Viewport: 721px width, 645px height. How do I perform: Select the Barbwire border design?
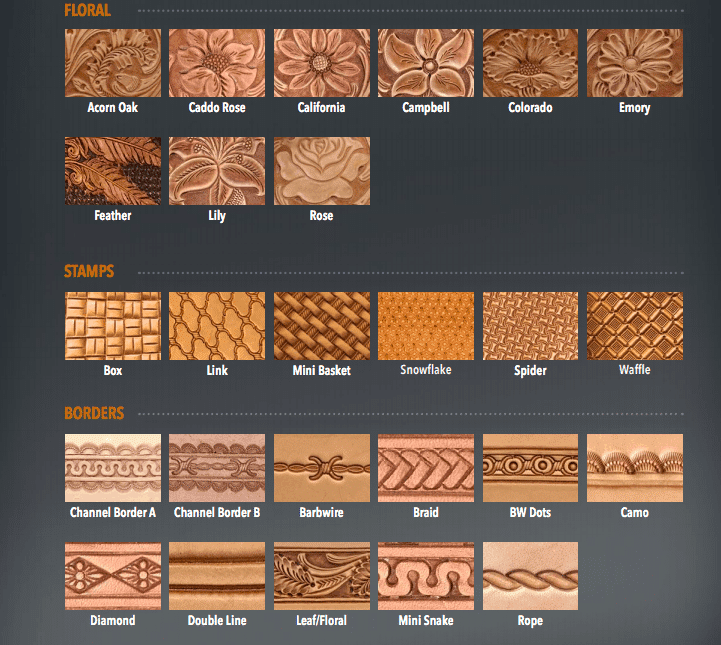322,467
